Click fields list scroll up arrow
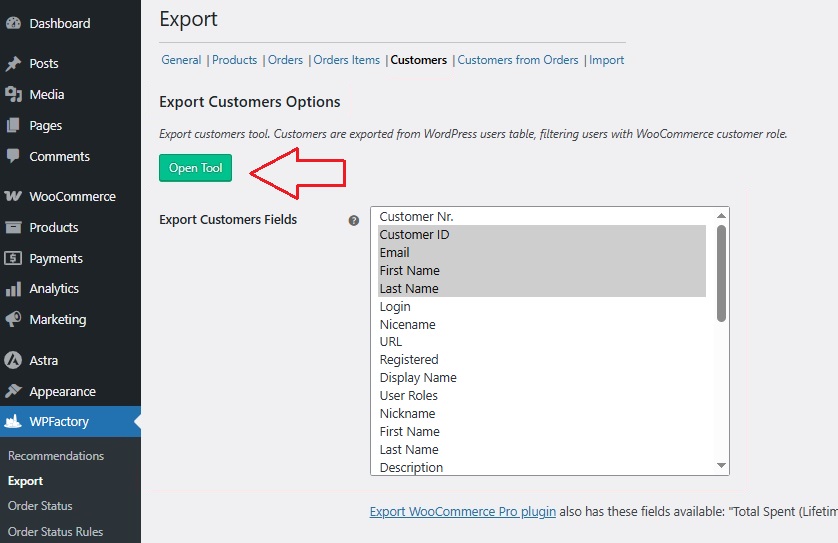 coord(721,215)
